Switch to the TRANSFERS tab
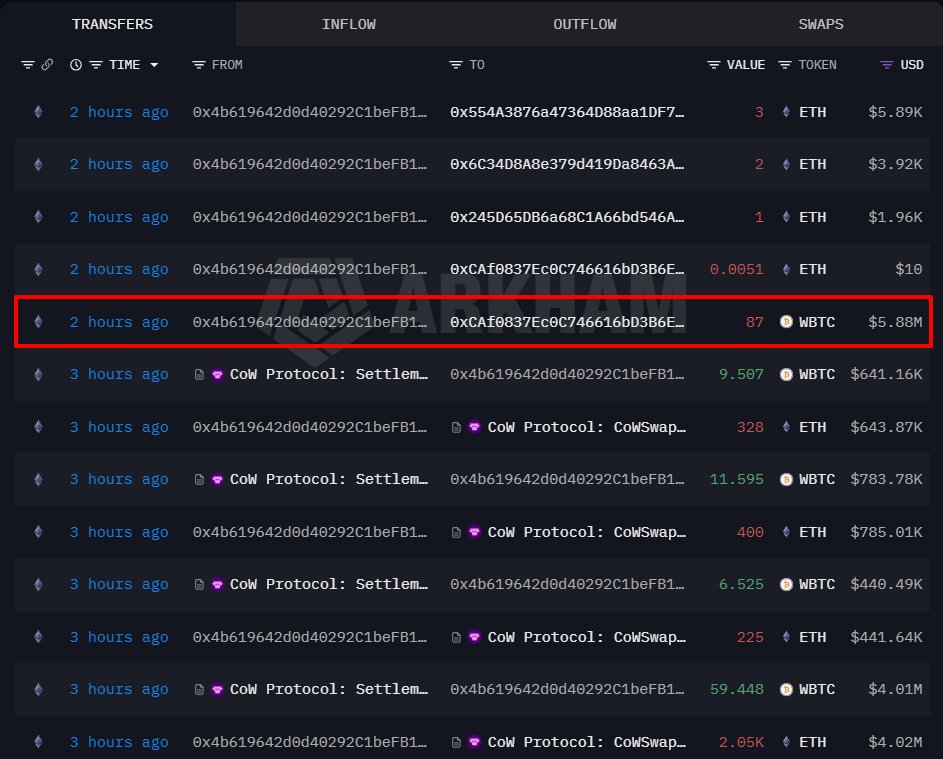Viewport: 943px width, 759px height. (112, 24)
